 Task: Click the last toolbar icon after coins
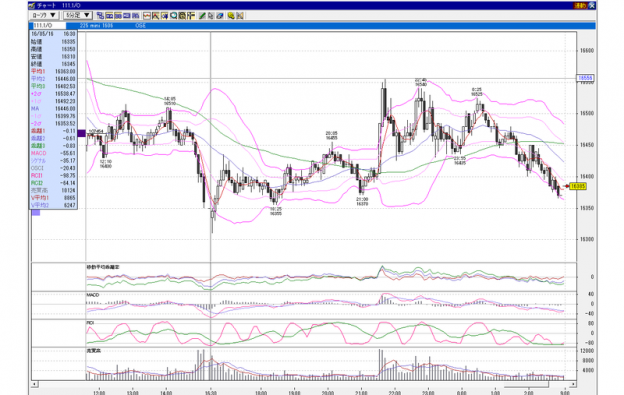[240, 16]
